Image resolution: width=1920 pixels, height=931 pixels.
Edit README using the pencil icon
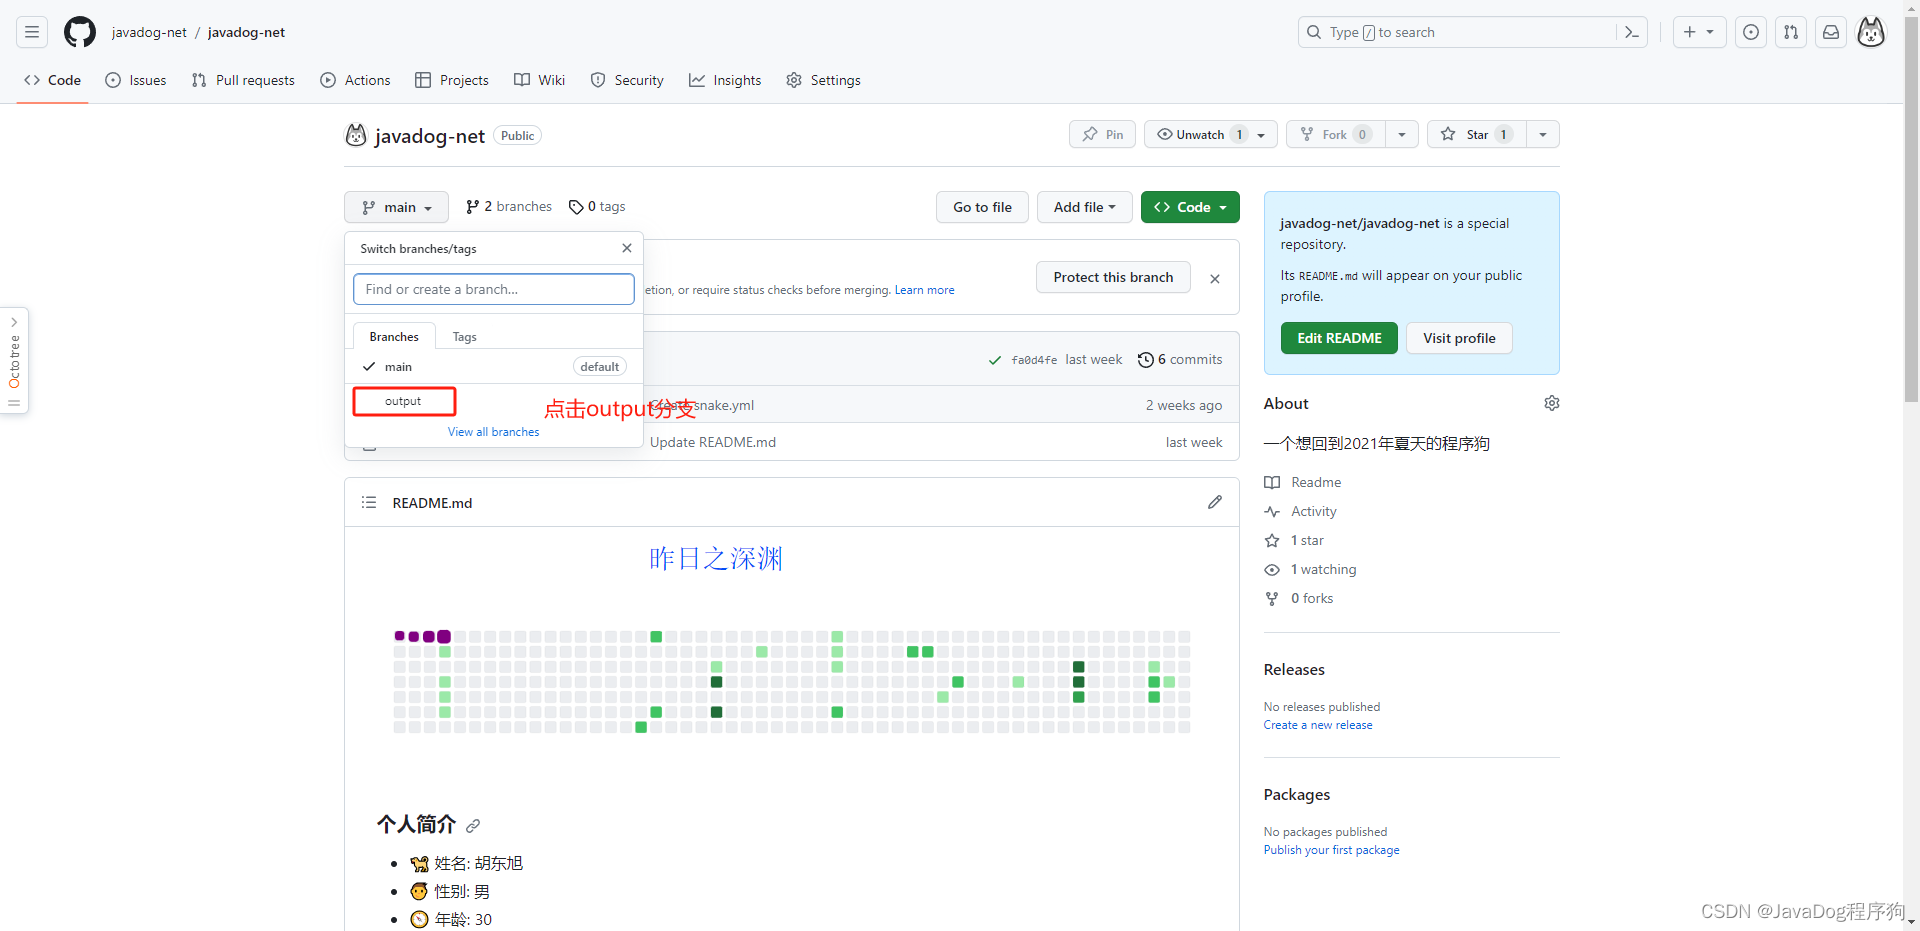pos(1214,502)
